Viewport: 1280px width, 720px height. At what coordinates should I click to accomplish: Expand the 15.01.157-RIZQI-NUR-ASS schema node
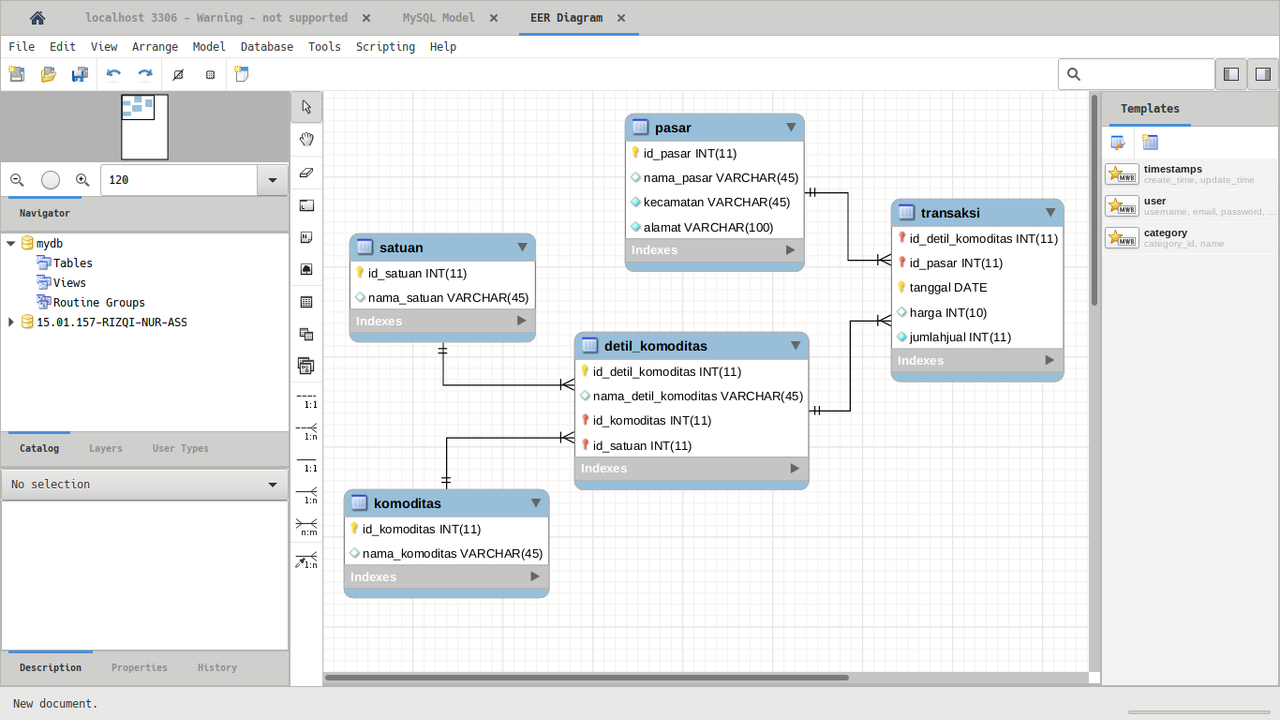[11, 322]
